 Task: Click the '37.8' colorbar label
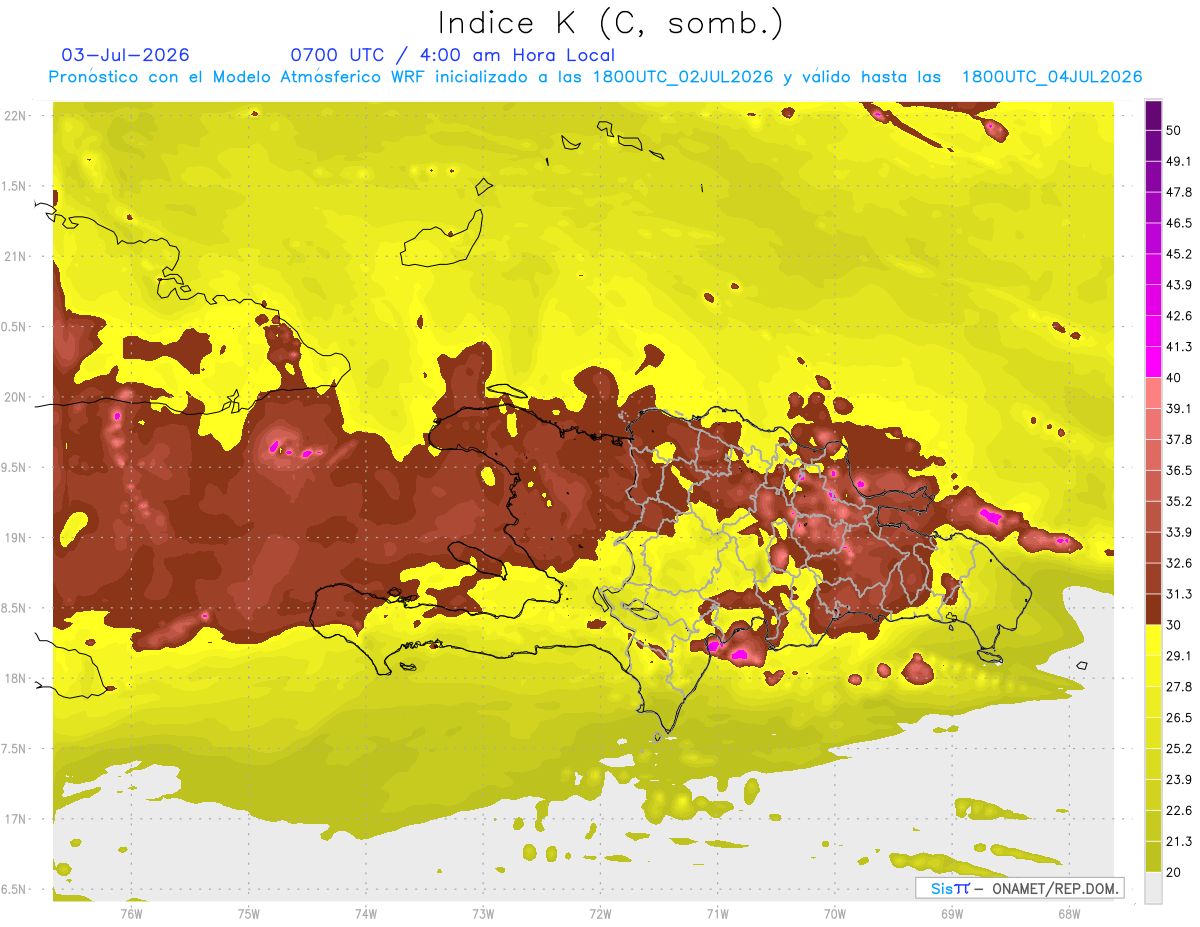[1179, 439]
